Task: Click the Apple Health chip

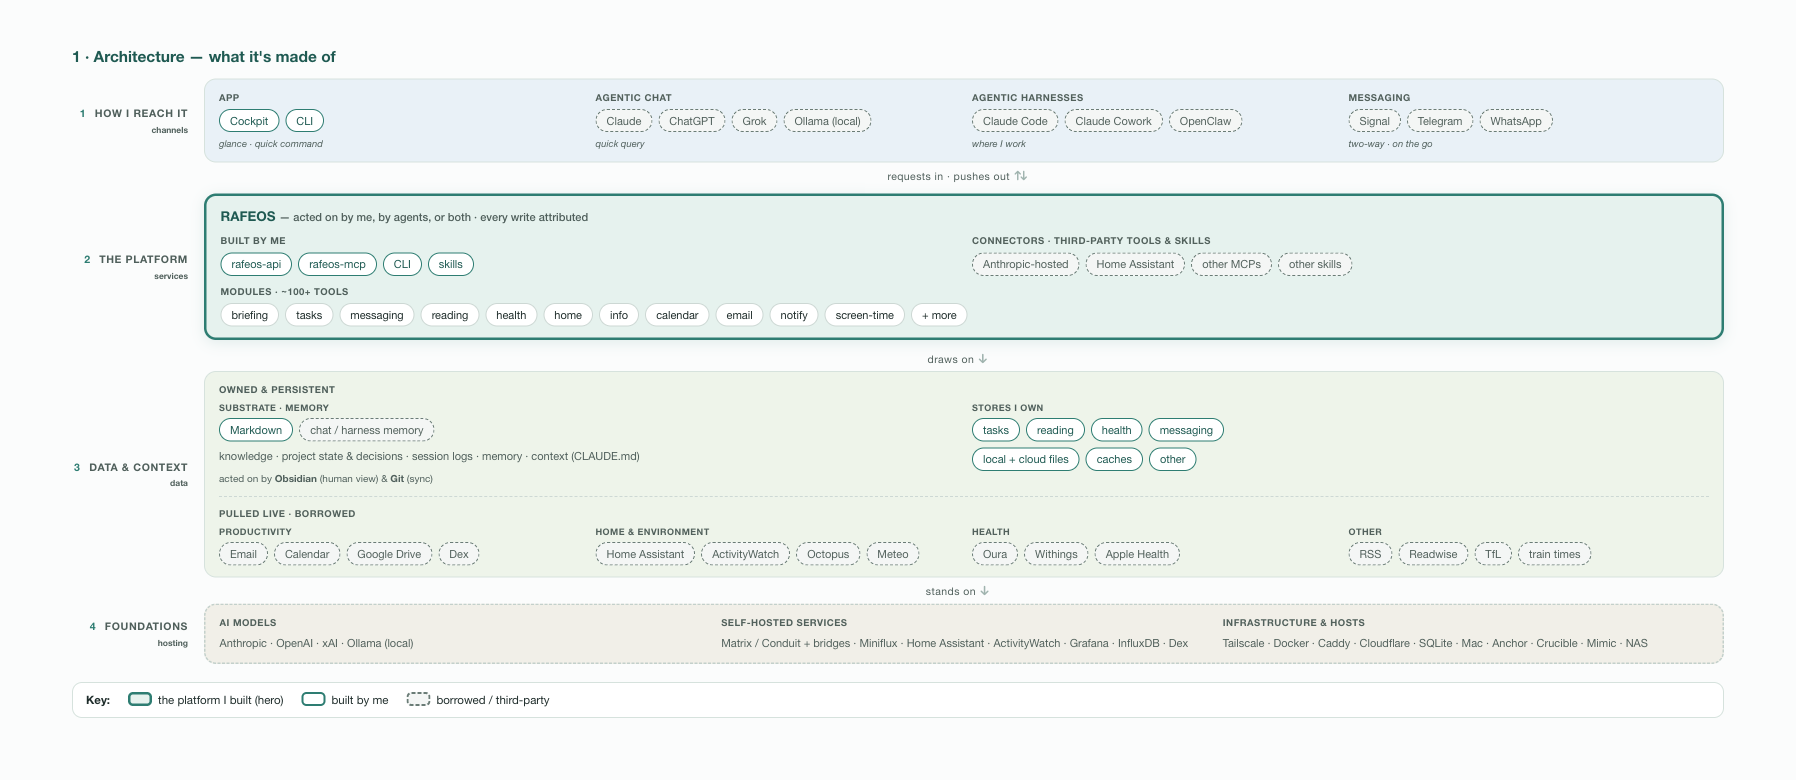Action: click(1137, 554)
